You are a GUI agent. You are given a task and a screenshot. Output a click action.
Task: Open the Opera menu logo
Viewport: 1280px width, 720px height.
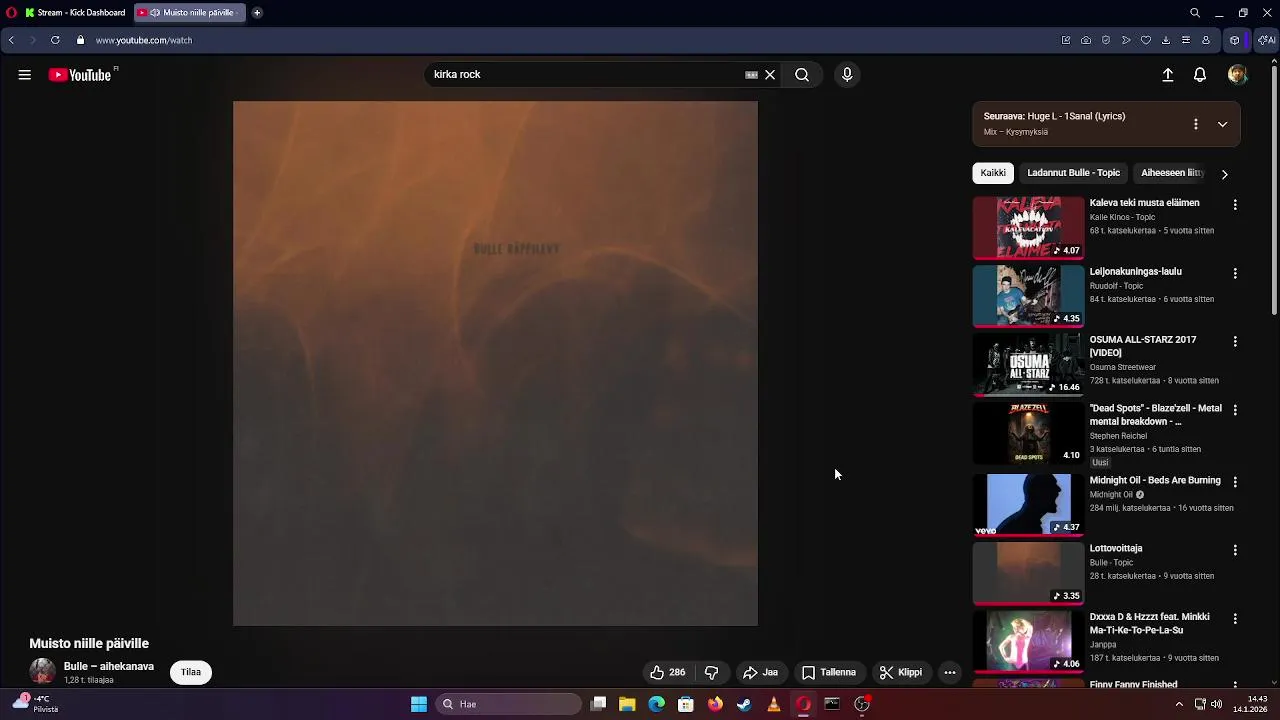[11, 13]
